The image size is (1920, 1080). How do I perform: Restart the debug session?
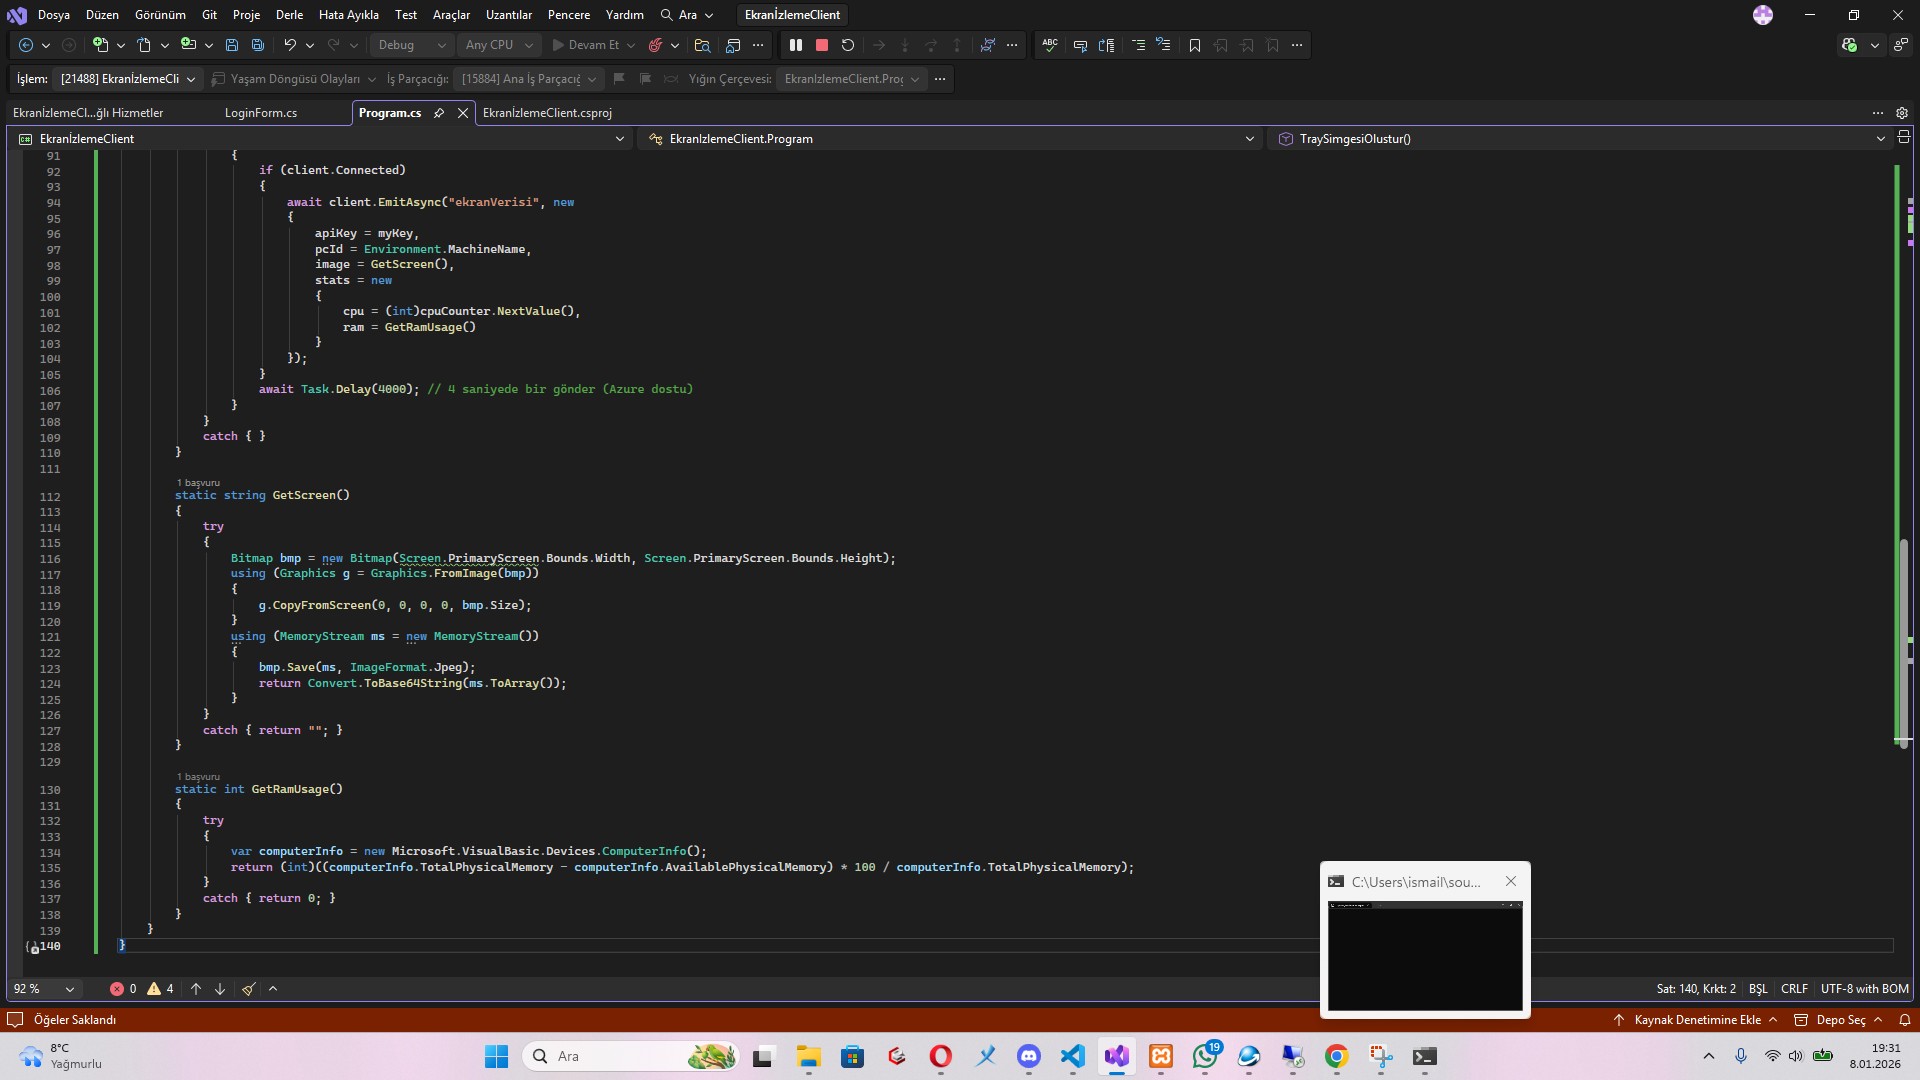pyautogui.click(x=848, y=45)
